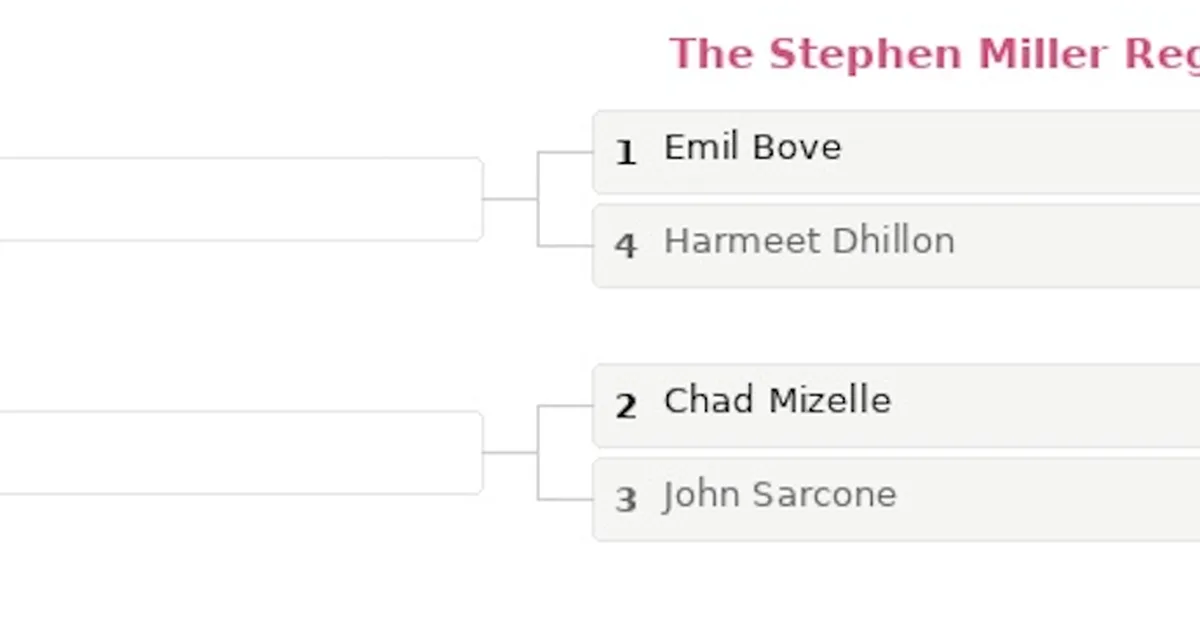Click the seed number 1 beside Emil Bove
1200x628 pixels.
pos(626,153)
